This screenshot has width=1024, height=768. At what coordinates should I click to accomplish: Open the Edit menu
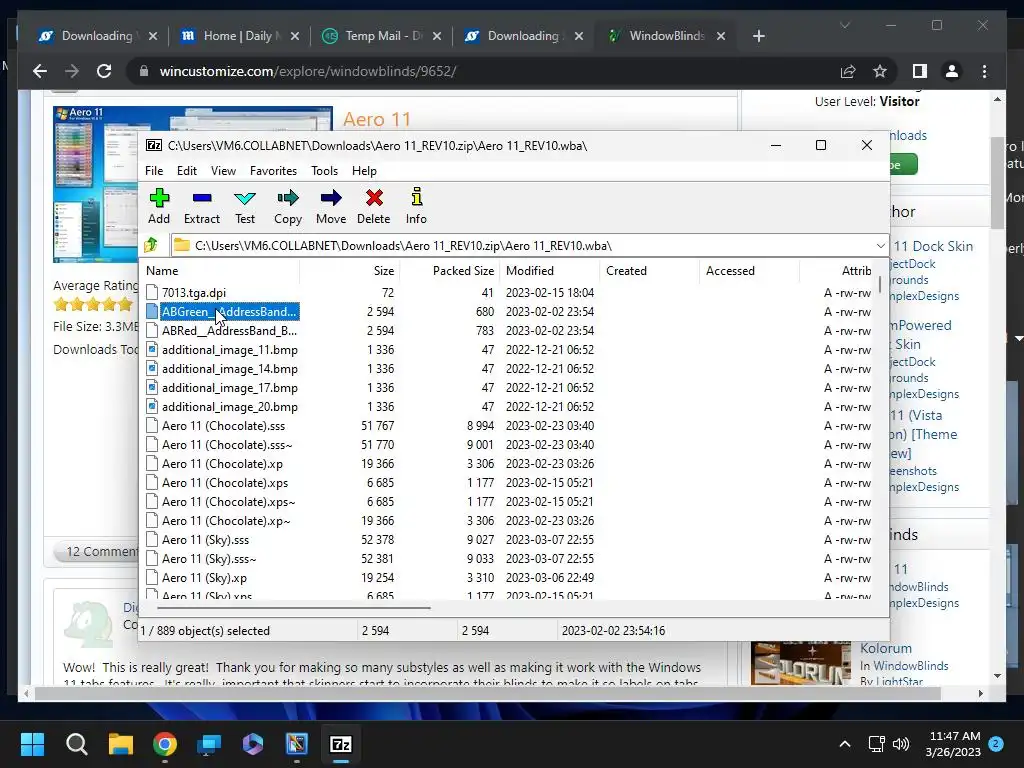pos(187,170)
